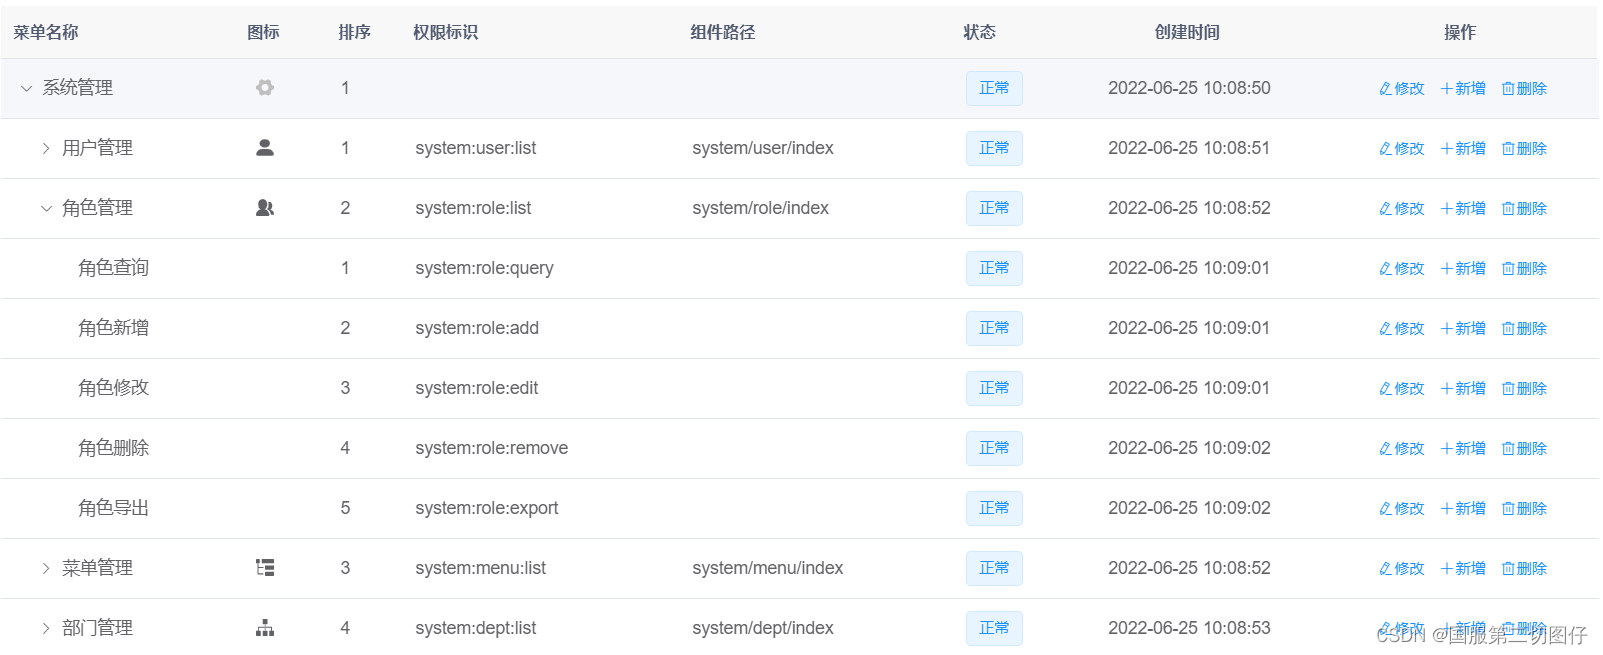
Task: Expand the 菜单管理 tree node
Action: click(46, 568)
